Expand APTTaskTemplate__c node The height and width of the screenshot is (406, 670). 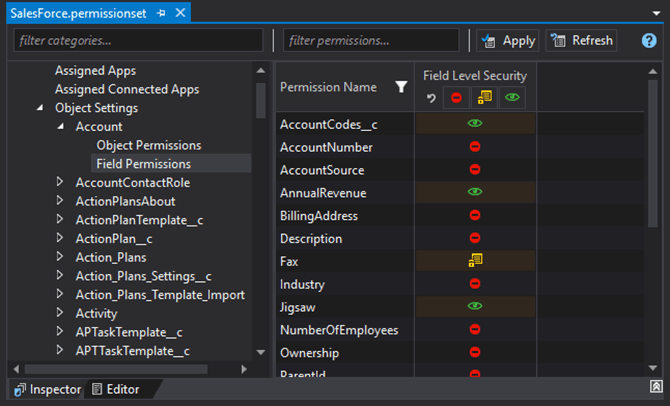pos(60,350)
